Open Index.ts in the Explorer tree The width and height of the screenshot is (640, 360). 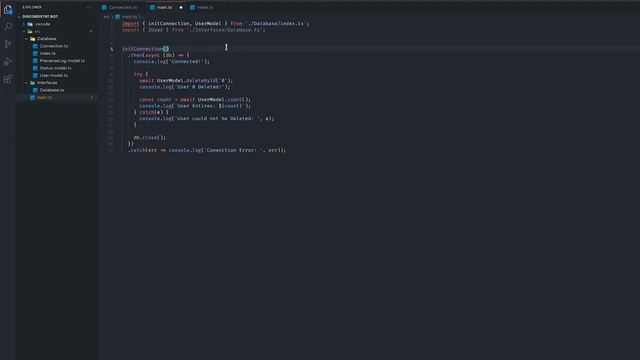pos(48,53)
